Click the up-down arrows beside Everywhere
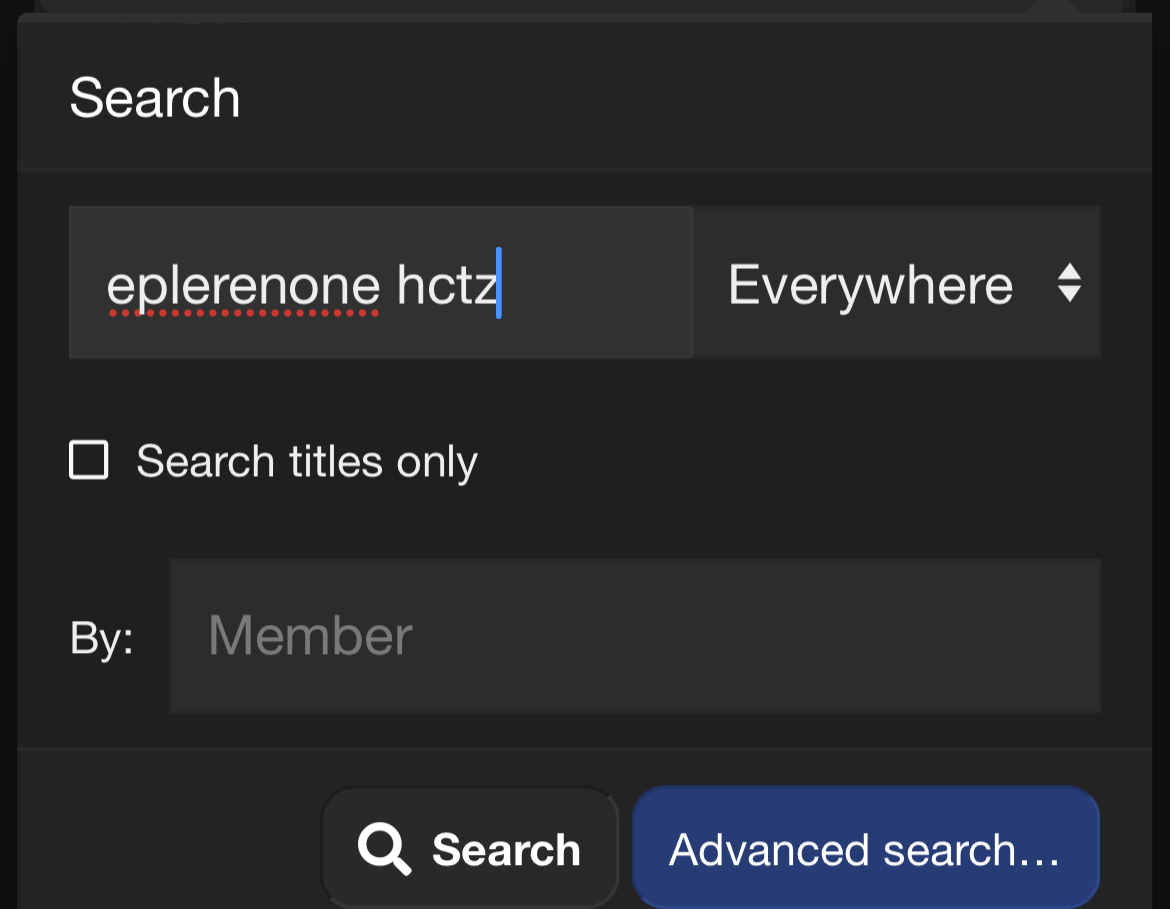The height and width of the screenshot is (909, 1170). [1069, 283]
